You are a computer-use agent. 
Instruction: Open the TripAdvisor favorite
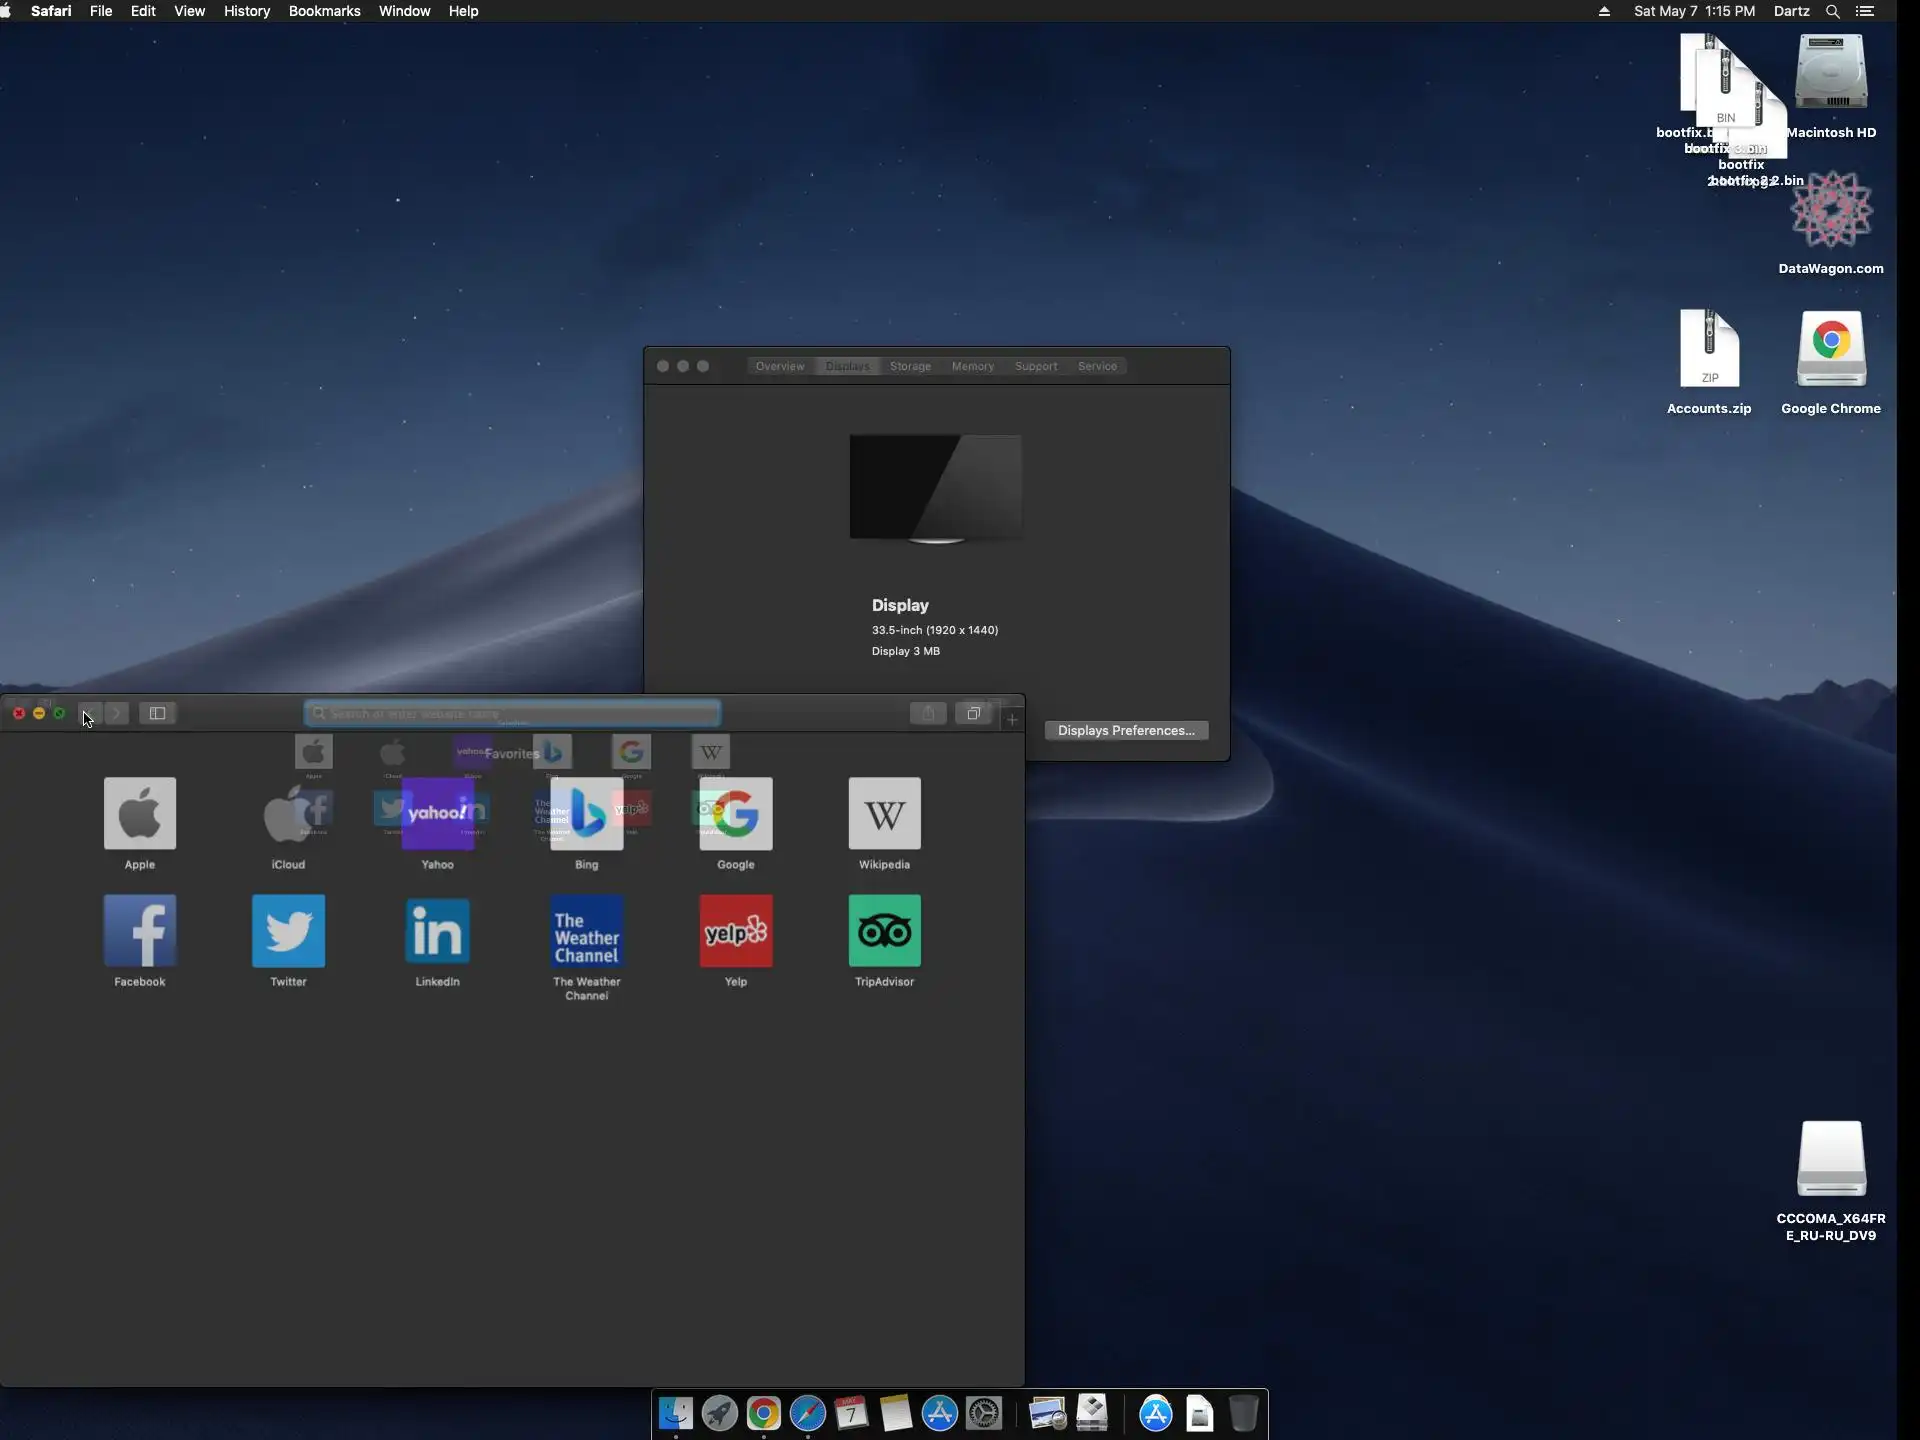tap(884, 931)
